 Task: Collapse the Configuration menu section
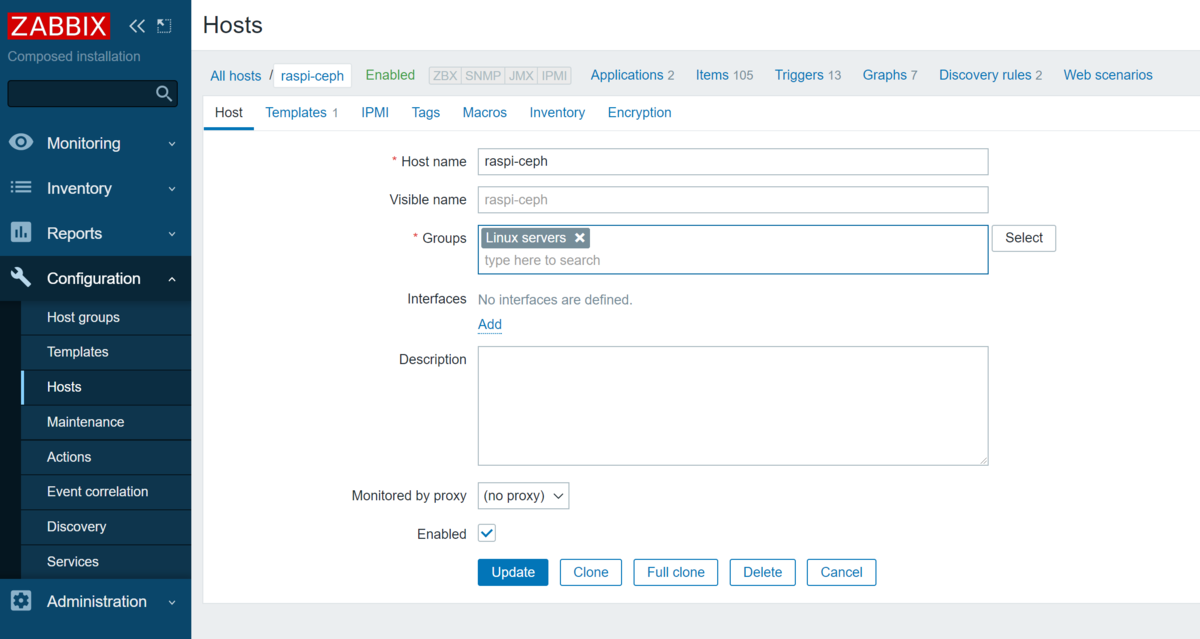[171, 279]
